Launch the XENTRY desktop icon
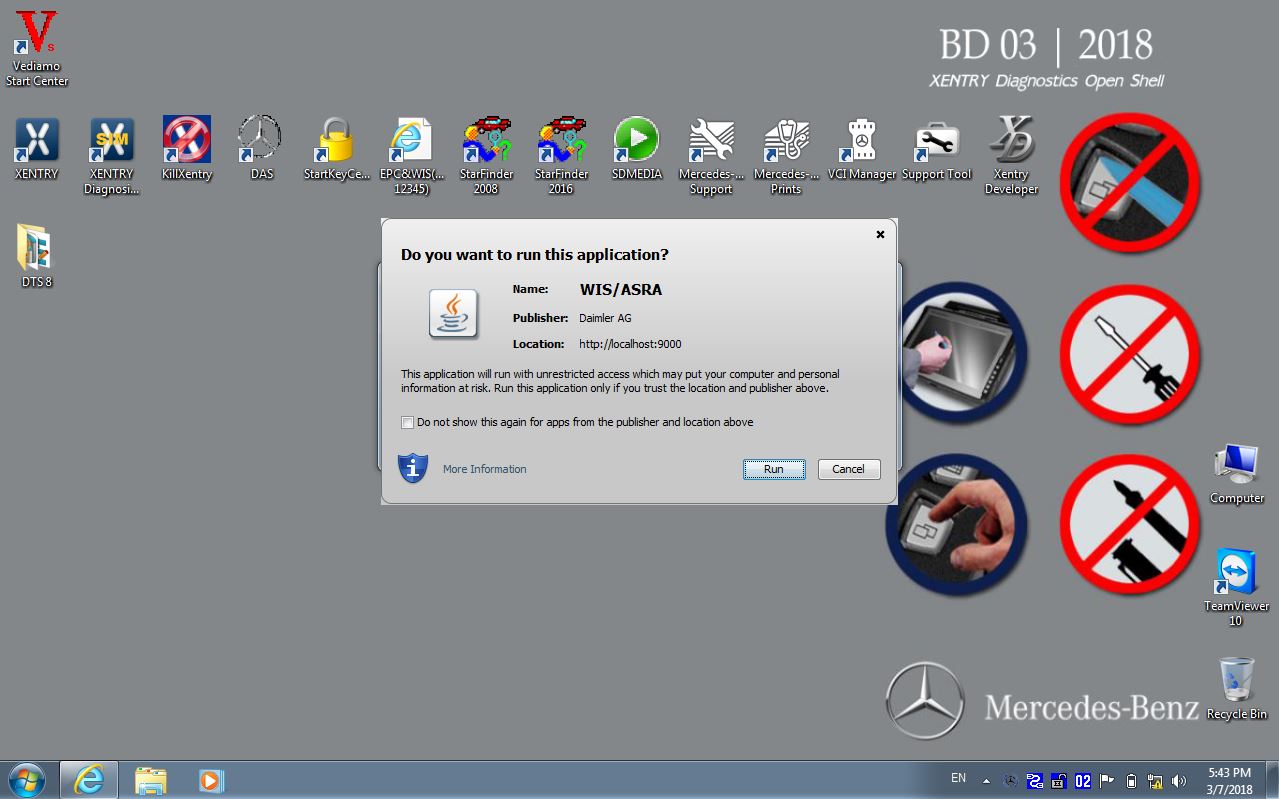Screen dimensions: 1279x799 click(37, 148)
